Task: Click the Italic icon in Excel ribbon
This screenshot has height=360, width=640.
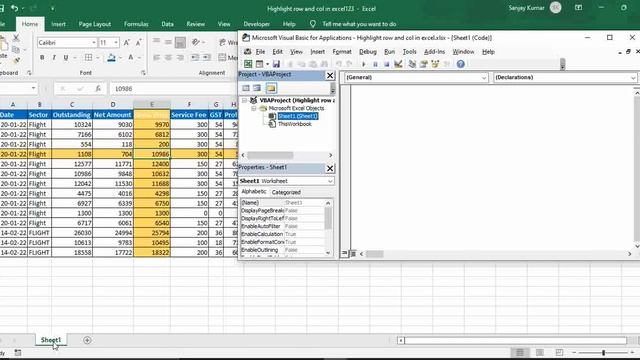Action: tap(53, 58)
